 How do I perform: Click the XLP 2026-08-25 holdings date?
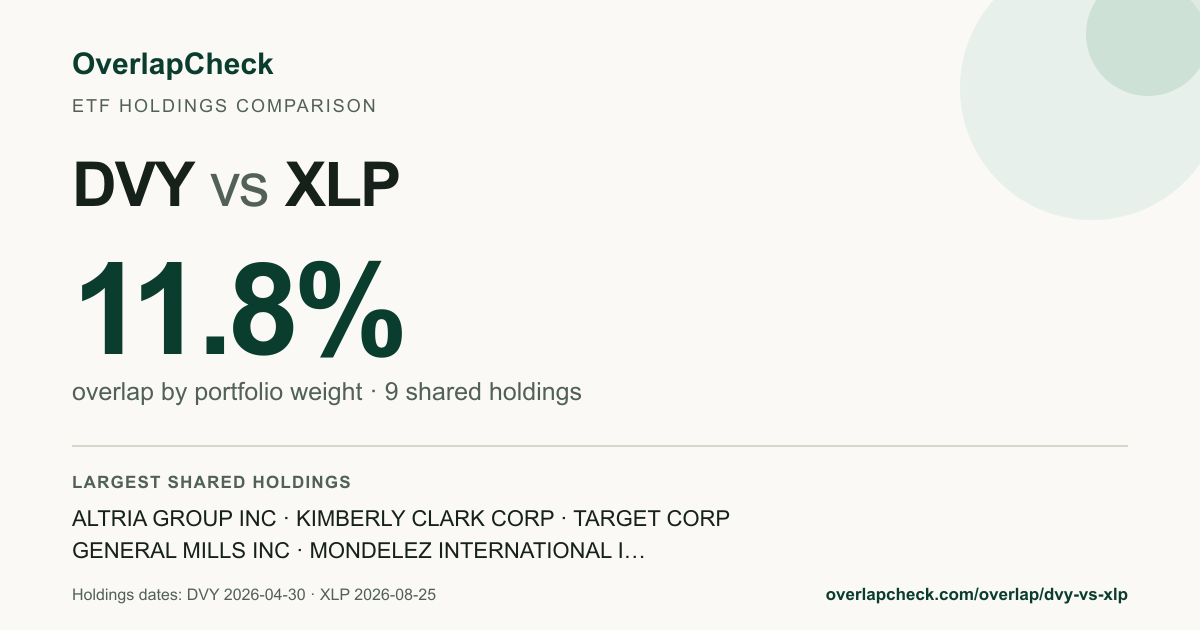coord(378,595)
